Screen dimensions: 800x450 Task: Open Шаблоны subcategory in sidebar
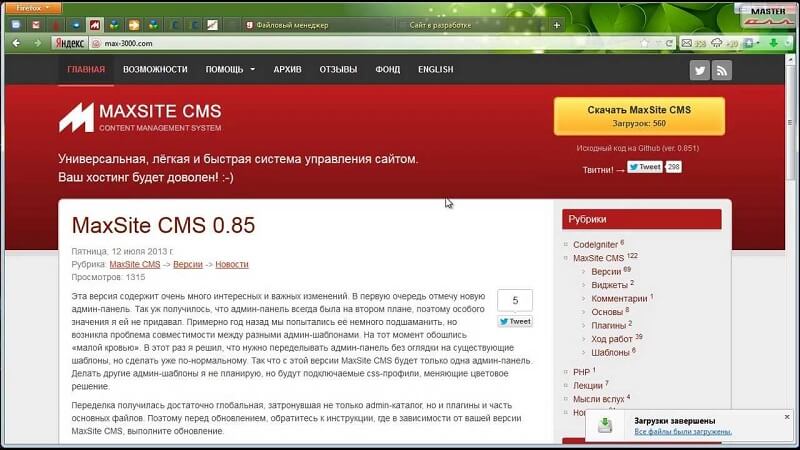610,353
